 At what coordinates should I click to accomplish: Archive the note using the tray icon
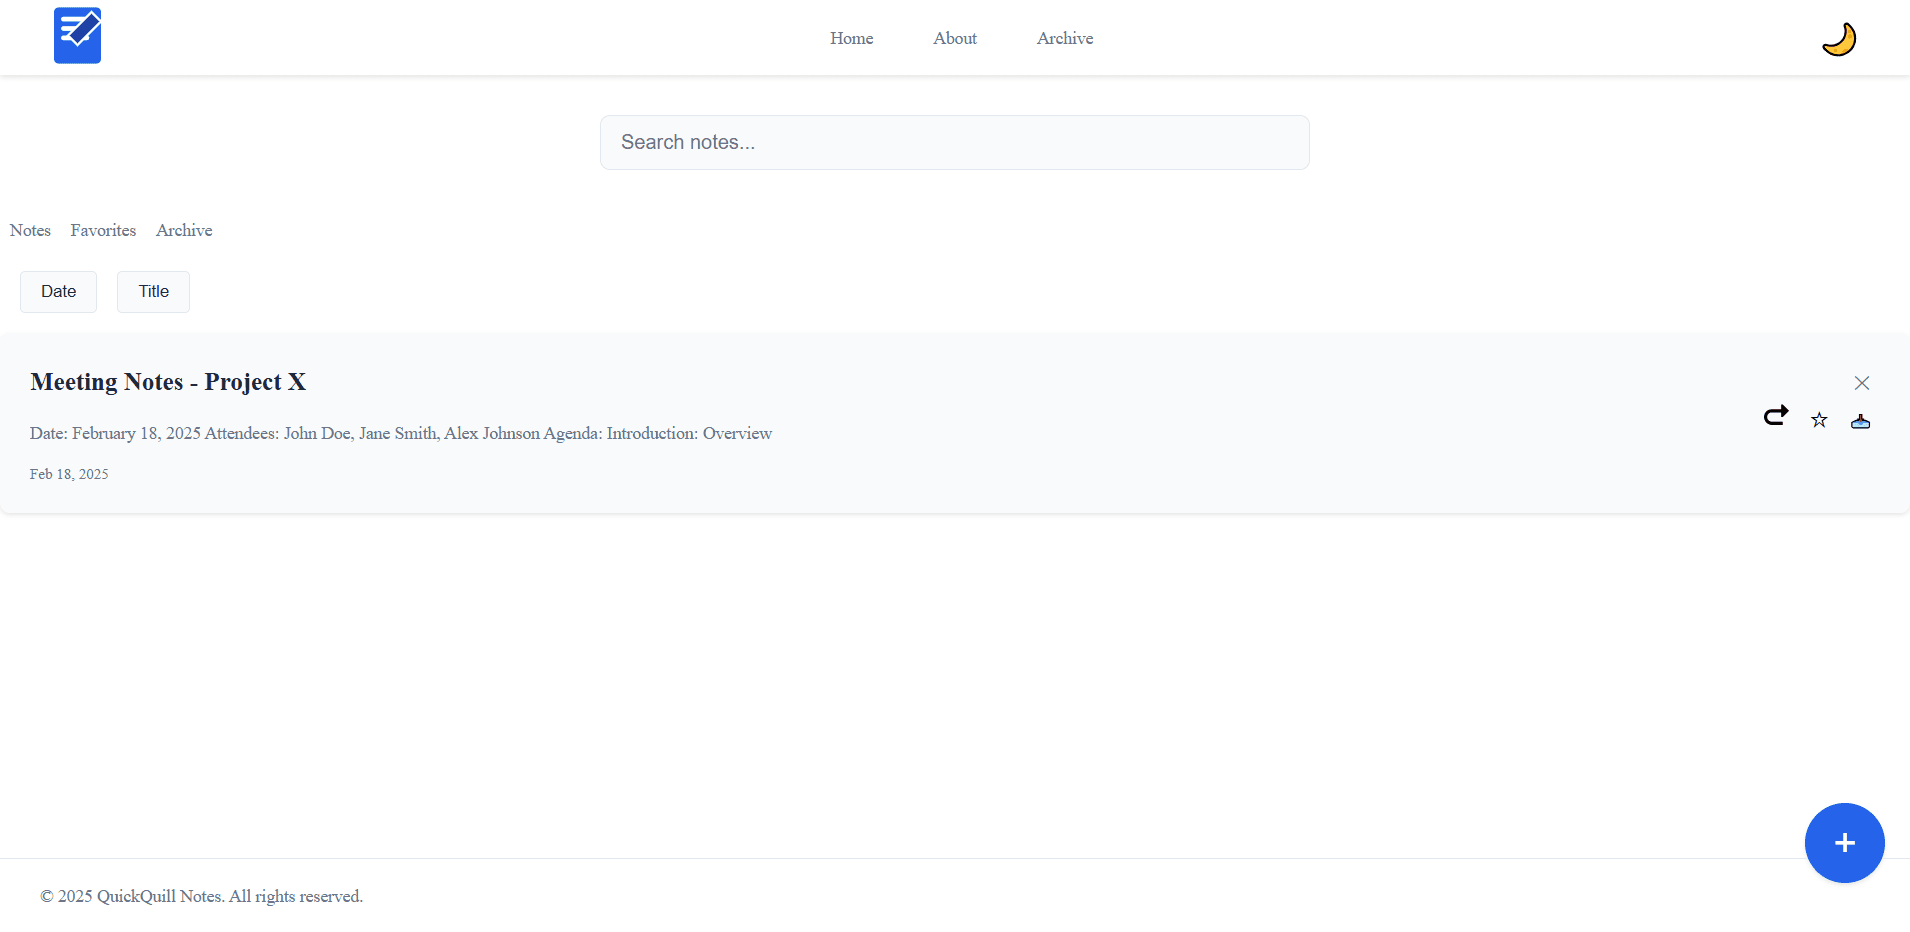1860,421
